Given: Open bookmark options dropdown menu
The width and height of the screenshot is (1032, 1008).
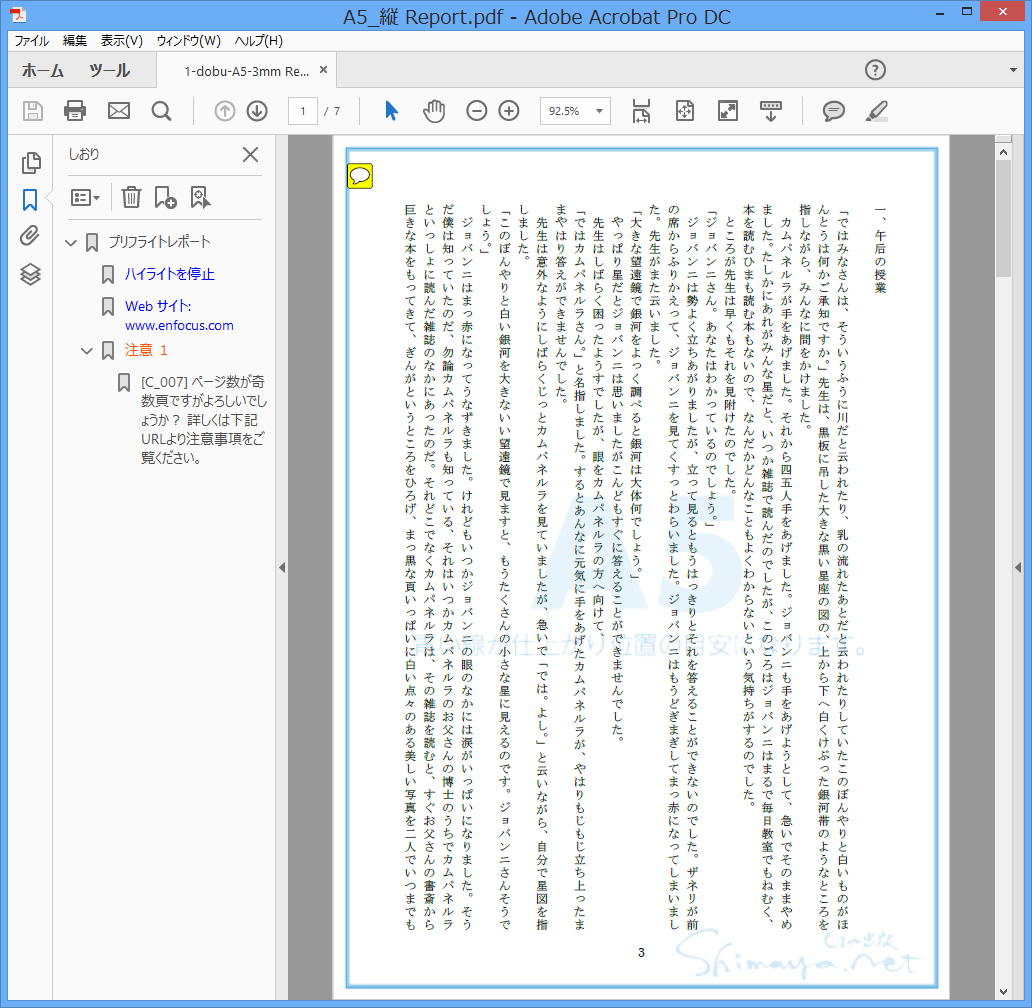Looking at the screenshot, I should click(x=85, y=197).
